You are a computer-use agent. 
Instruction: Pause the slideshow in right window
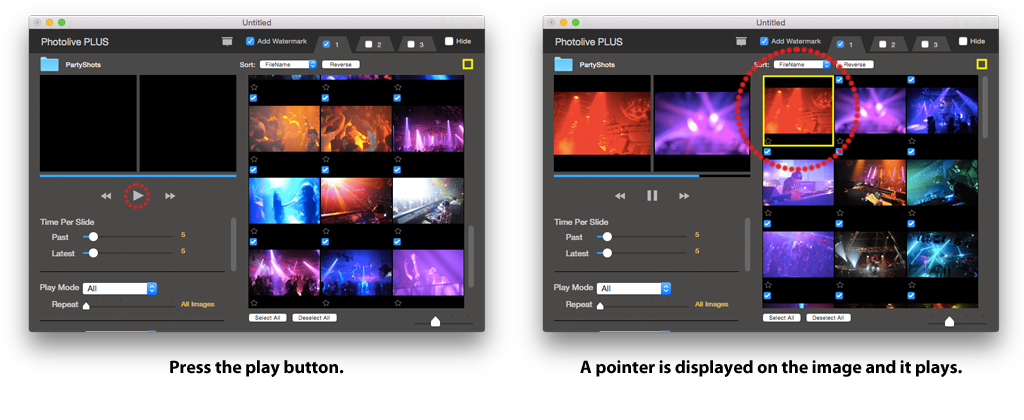pyautogui.click(x=652, y=195)
